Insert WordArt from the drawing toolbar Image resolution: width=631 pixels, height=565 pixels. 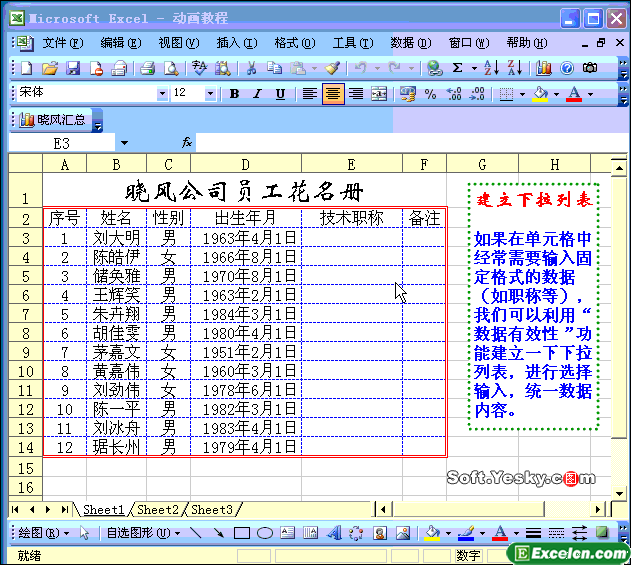pos(334,534)
